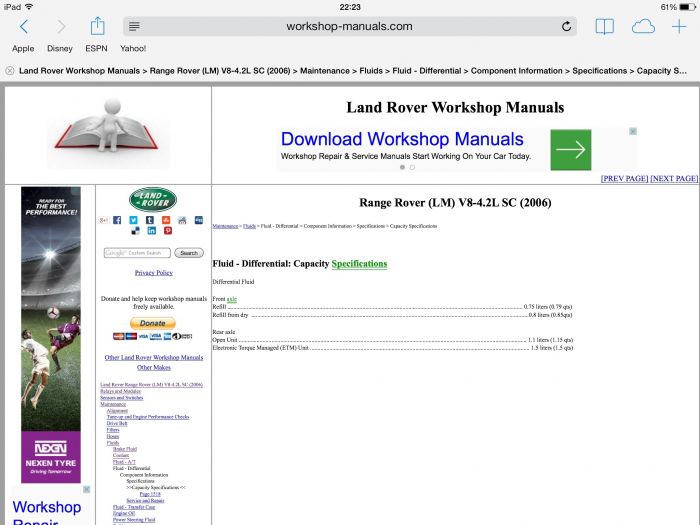Go to PREV PAGE link

tap(624, 178)
